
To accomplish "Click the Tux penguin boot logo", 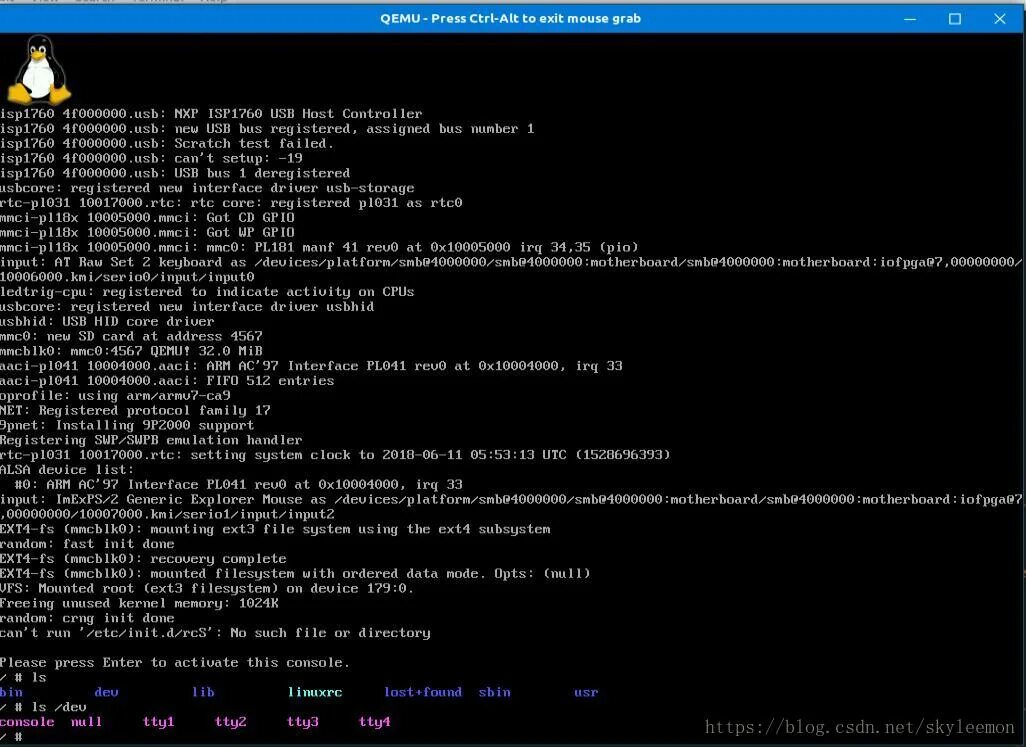I will coord(38,68).
